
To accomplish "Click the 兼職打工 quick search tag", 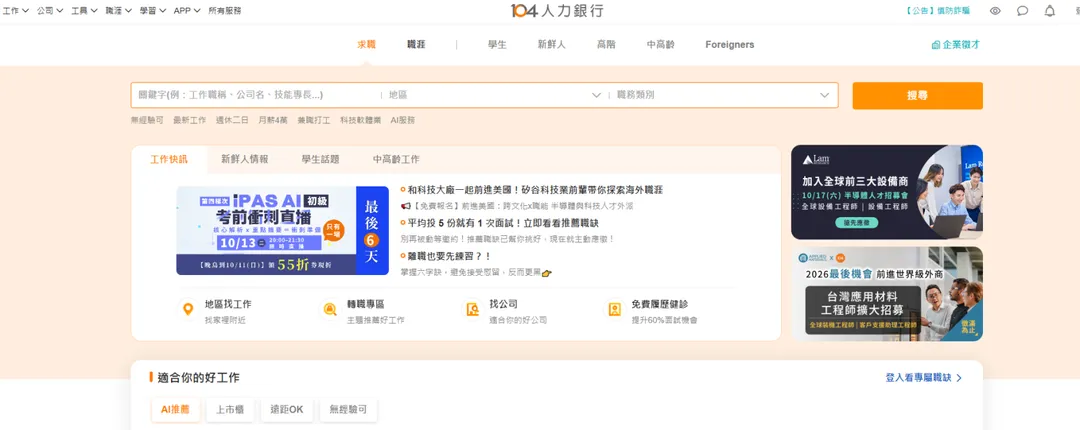I will 314,120.
